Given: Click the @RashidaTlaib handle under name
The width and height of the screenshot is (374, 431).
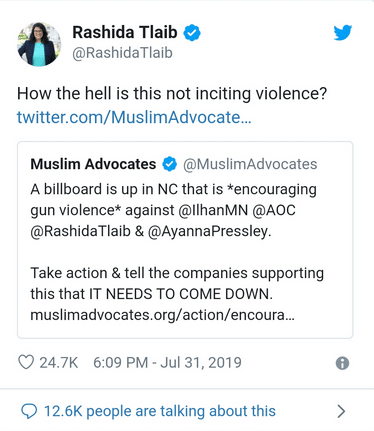Looking at the screenshot, I should click(x=122, y=53).
